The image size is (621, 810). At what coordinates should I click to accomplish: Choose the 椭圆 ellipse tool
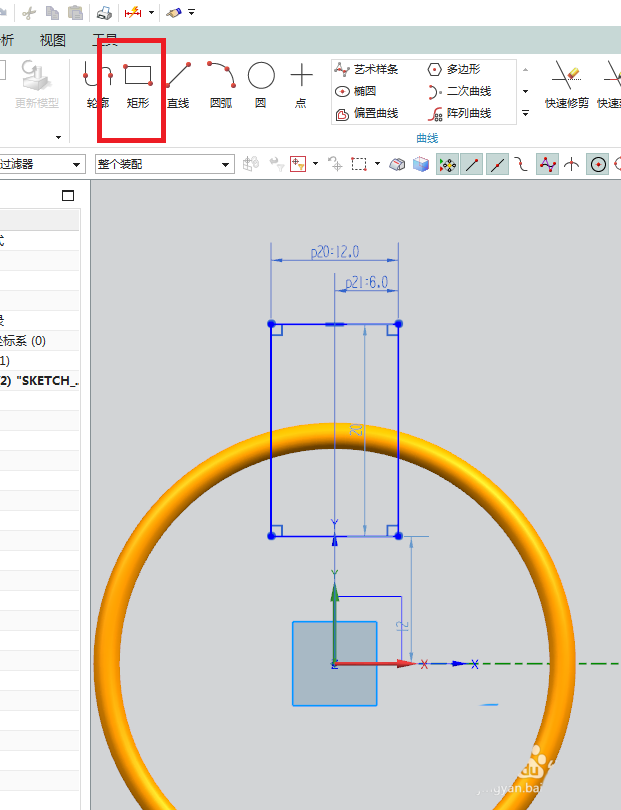click(355, 91)
